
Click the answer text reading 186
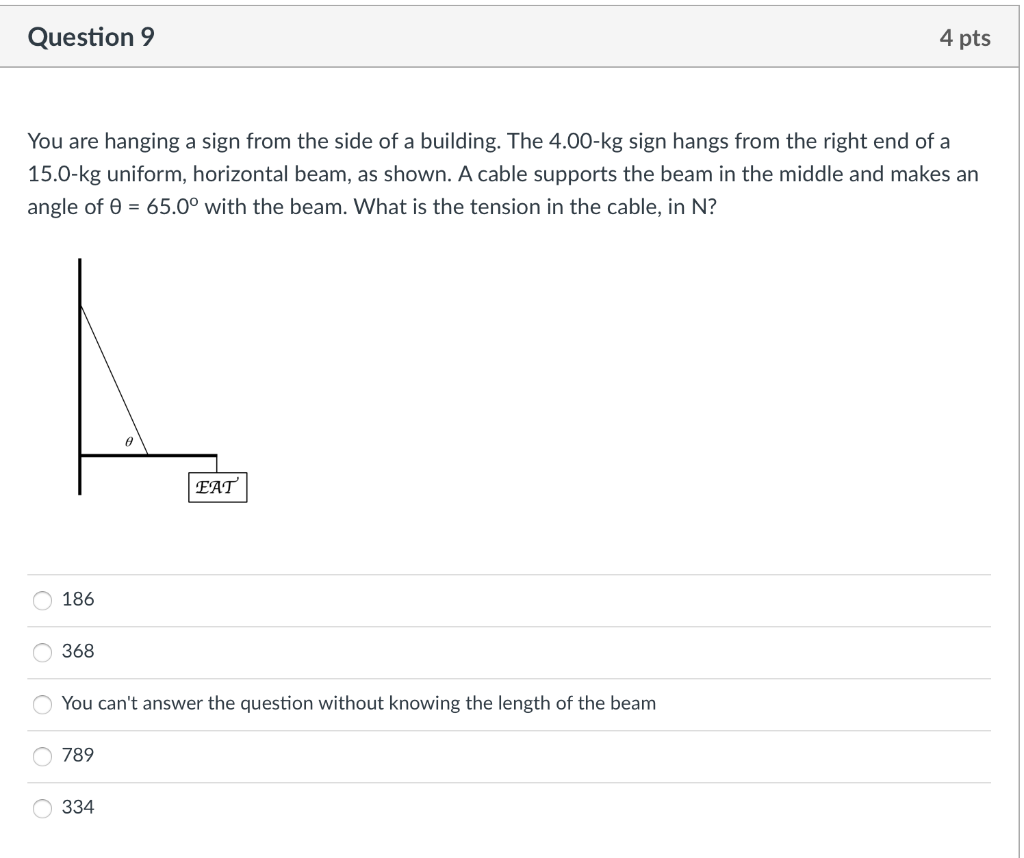[x=77, y=599]
